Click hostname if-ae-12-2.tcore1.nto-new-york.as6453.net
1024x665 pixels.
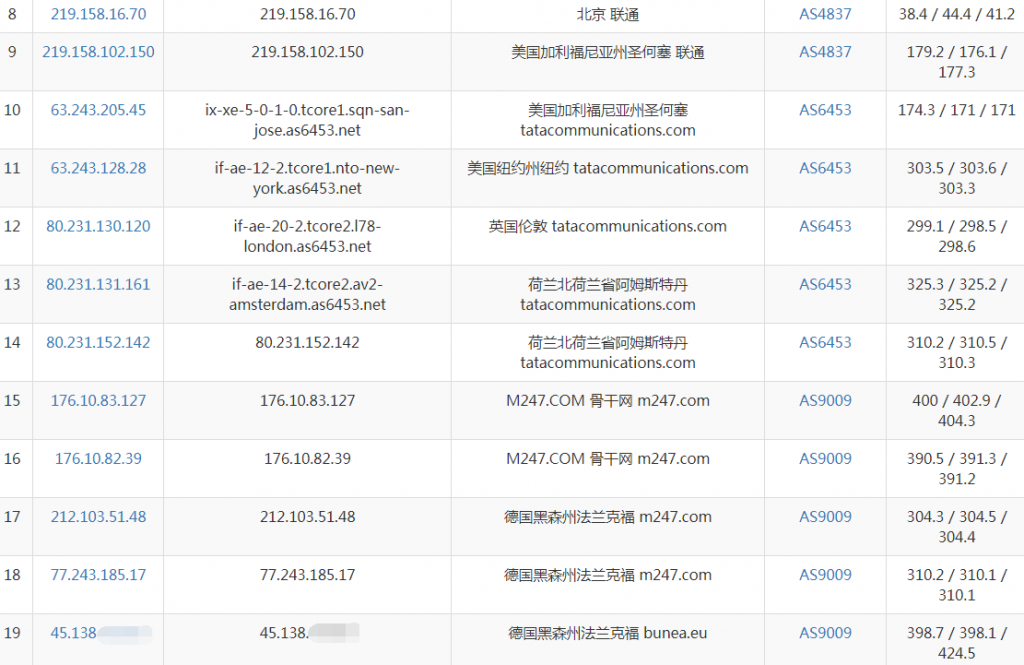pyautogui.click(x=307, y=178)
